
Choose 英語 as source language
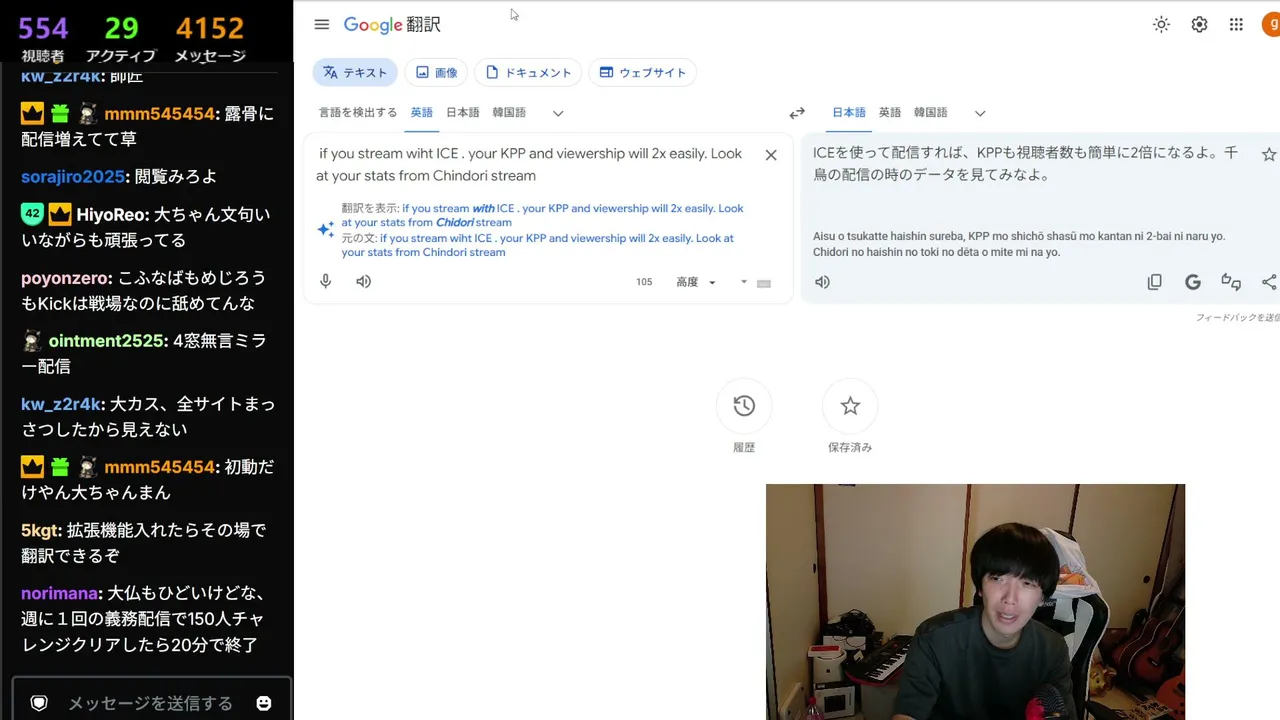(x=422, y=113)
